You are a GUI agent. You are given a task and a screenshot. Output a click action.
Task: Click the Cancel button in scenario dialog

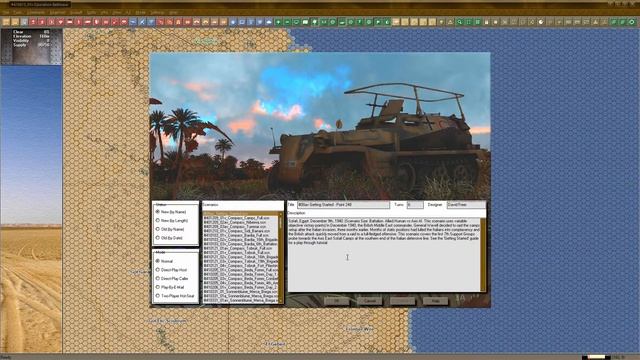(369, 301)
